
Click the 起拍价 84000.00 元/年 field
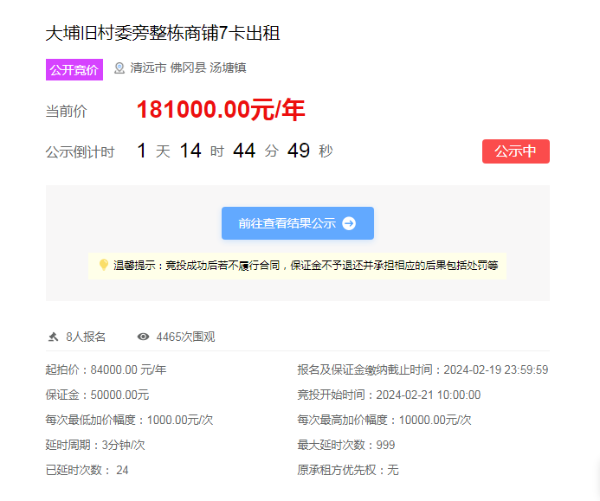click(x=106, y=369)
